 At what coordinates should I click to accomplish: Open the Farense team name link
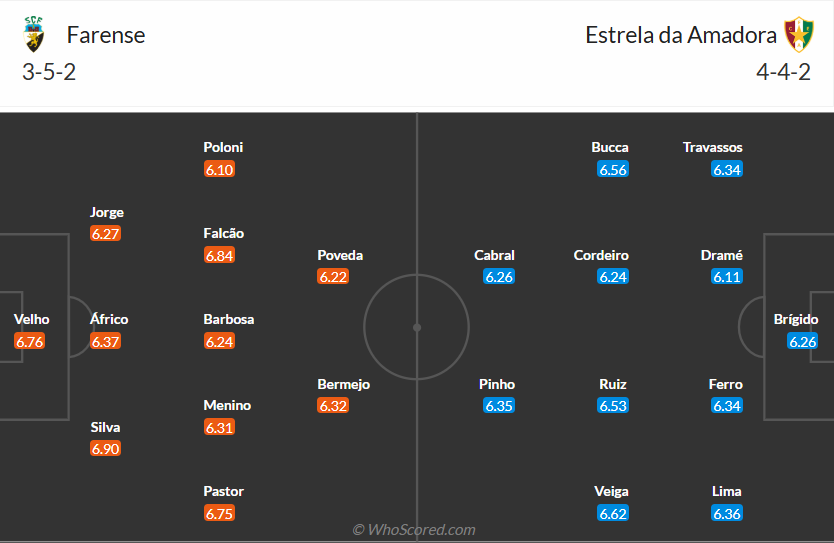106,35
